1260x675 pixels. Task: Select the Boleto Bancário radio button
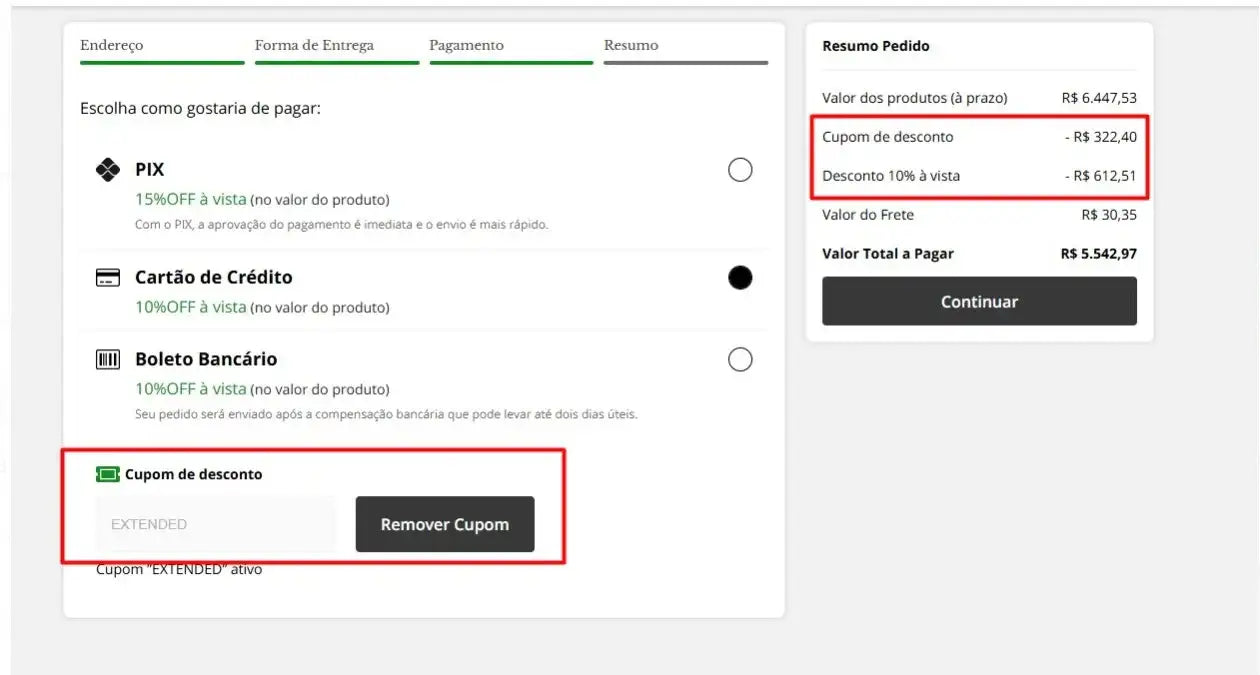tap(740, 359)
